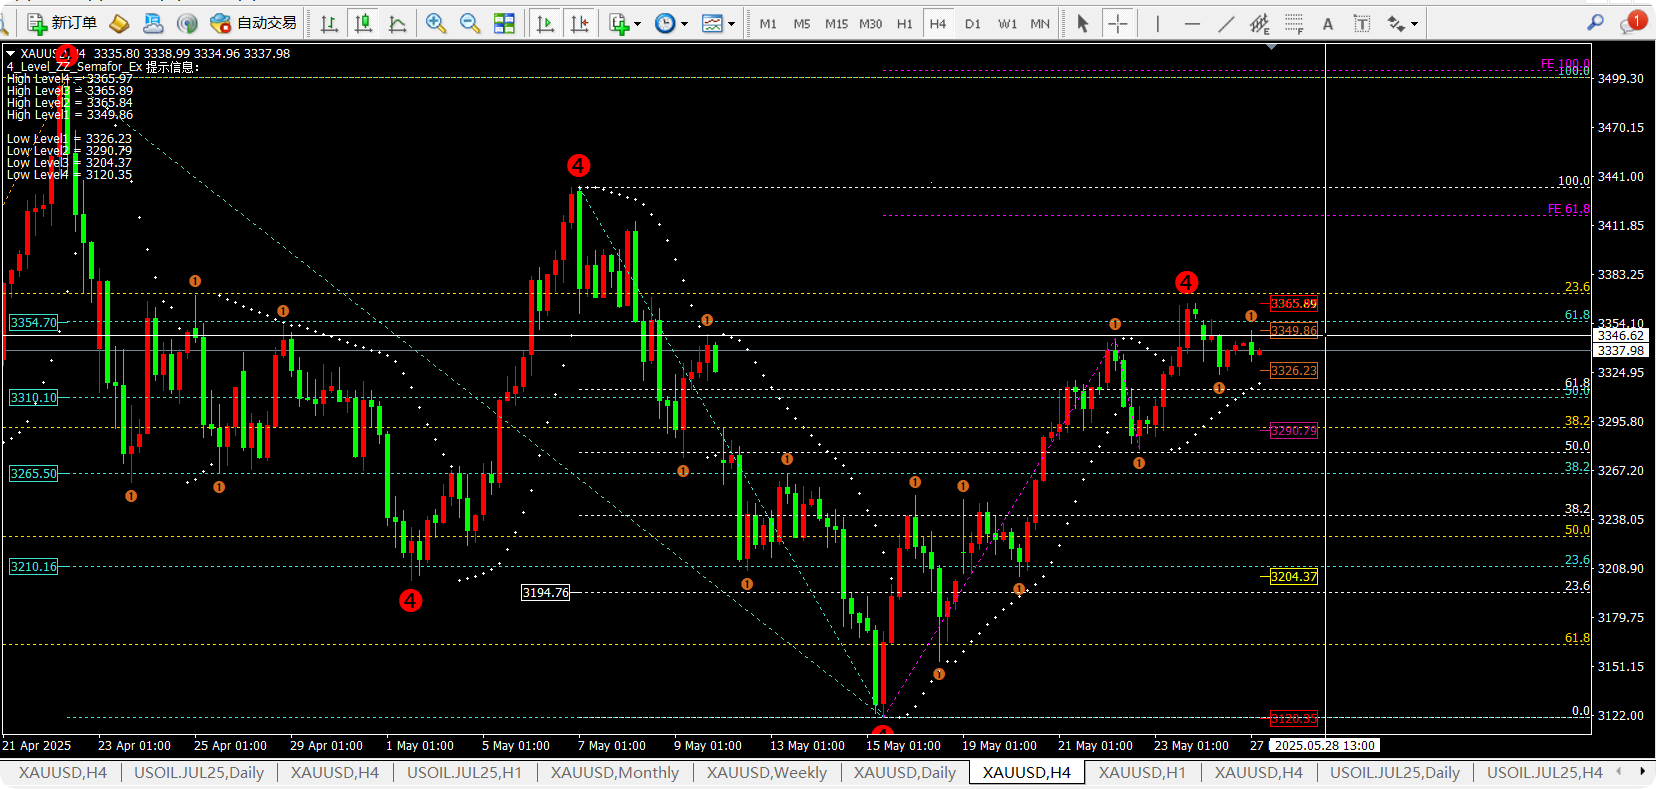The height and width of the screenshot is (789, 1656).
Task: Switch timeframe to D1
Action: 972,23
